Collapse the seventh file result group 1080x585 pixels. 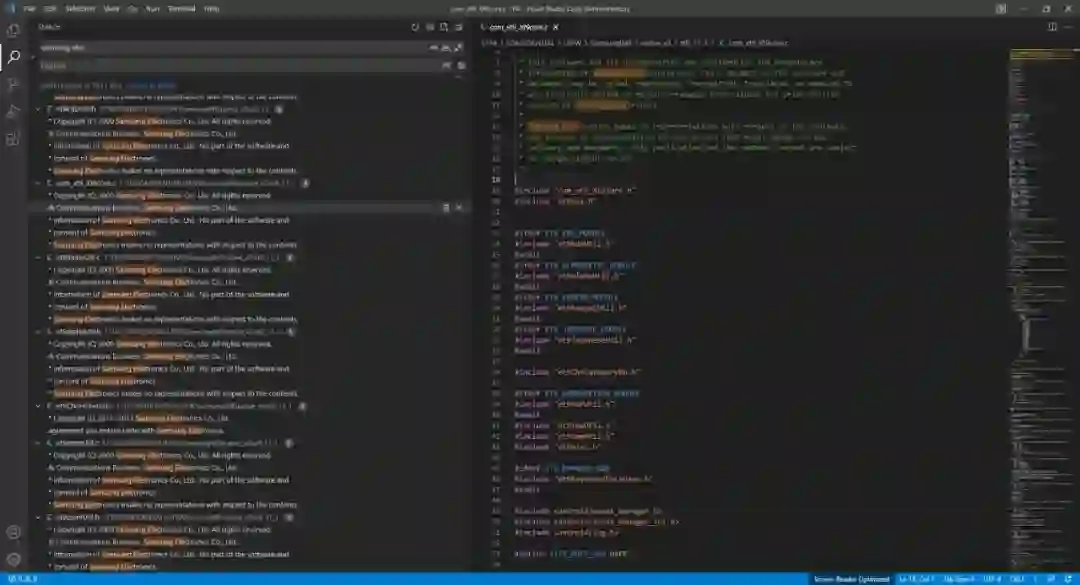39,517
